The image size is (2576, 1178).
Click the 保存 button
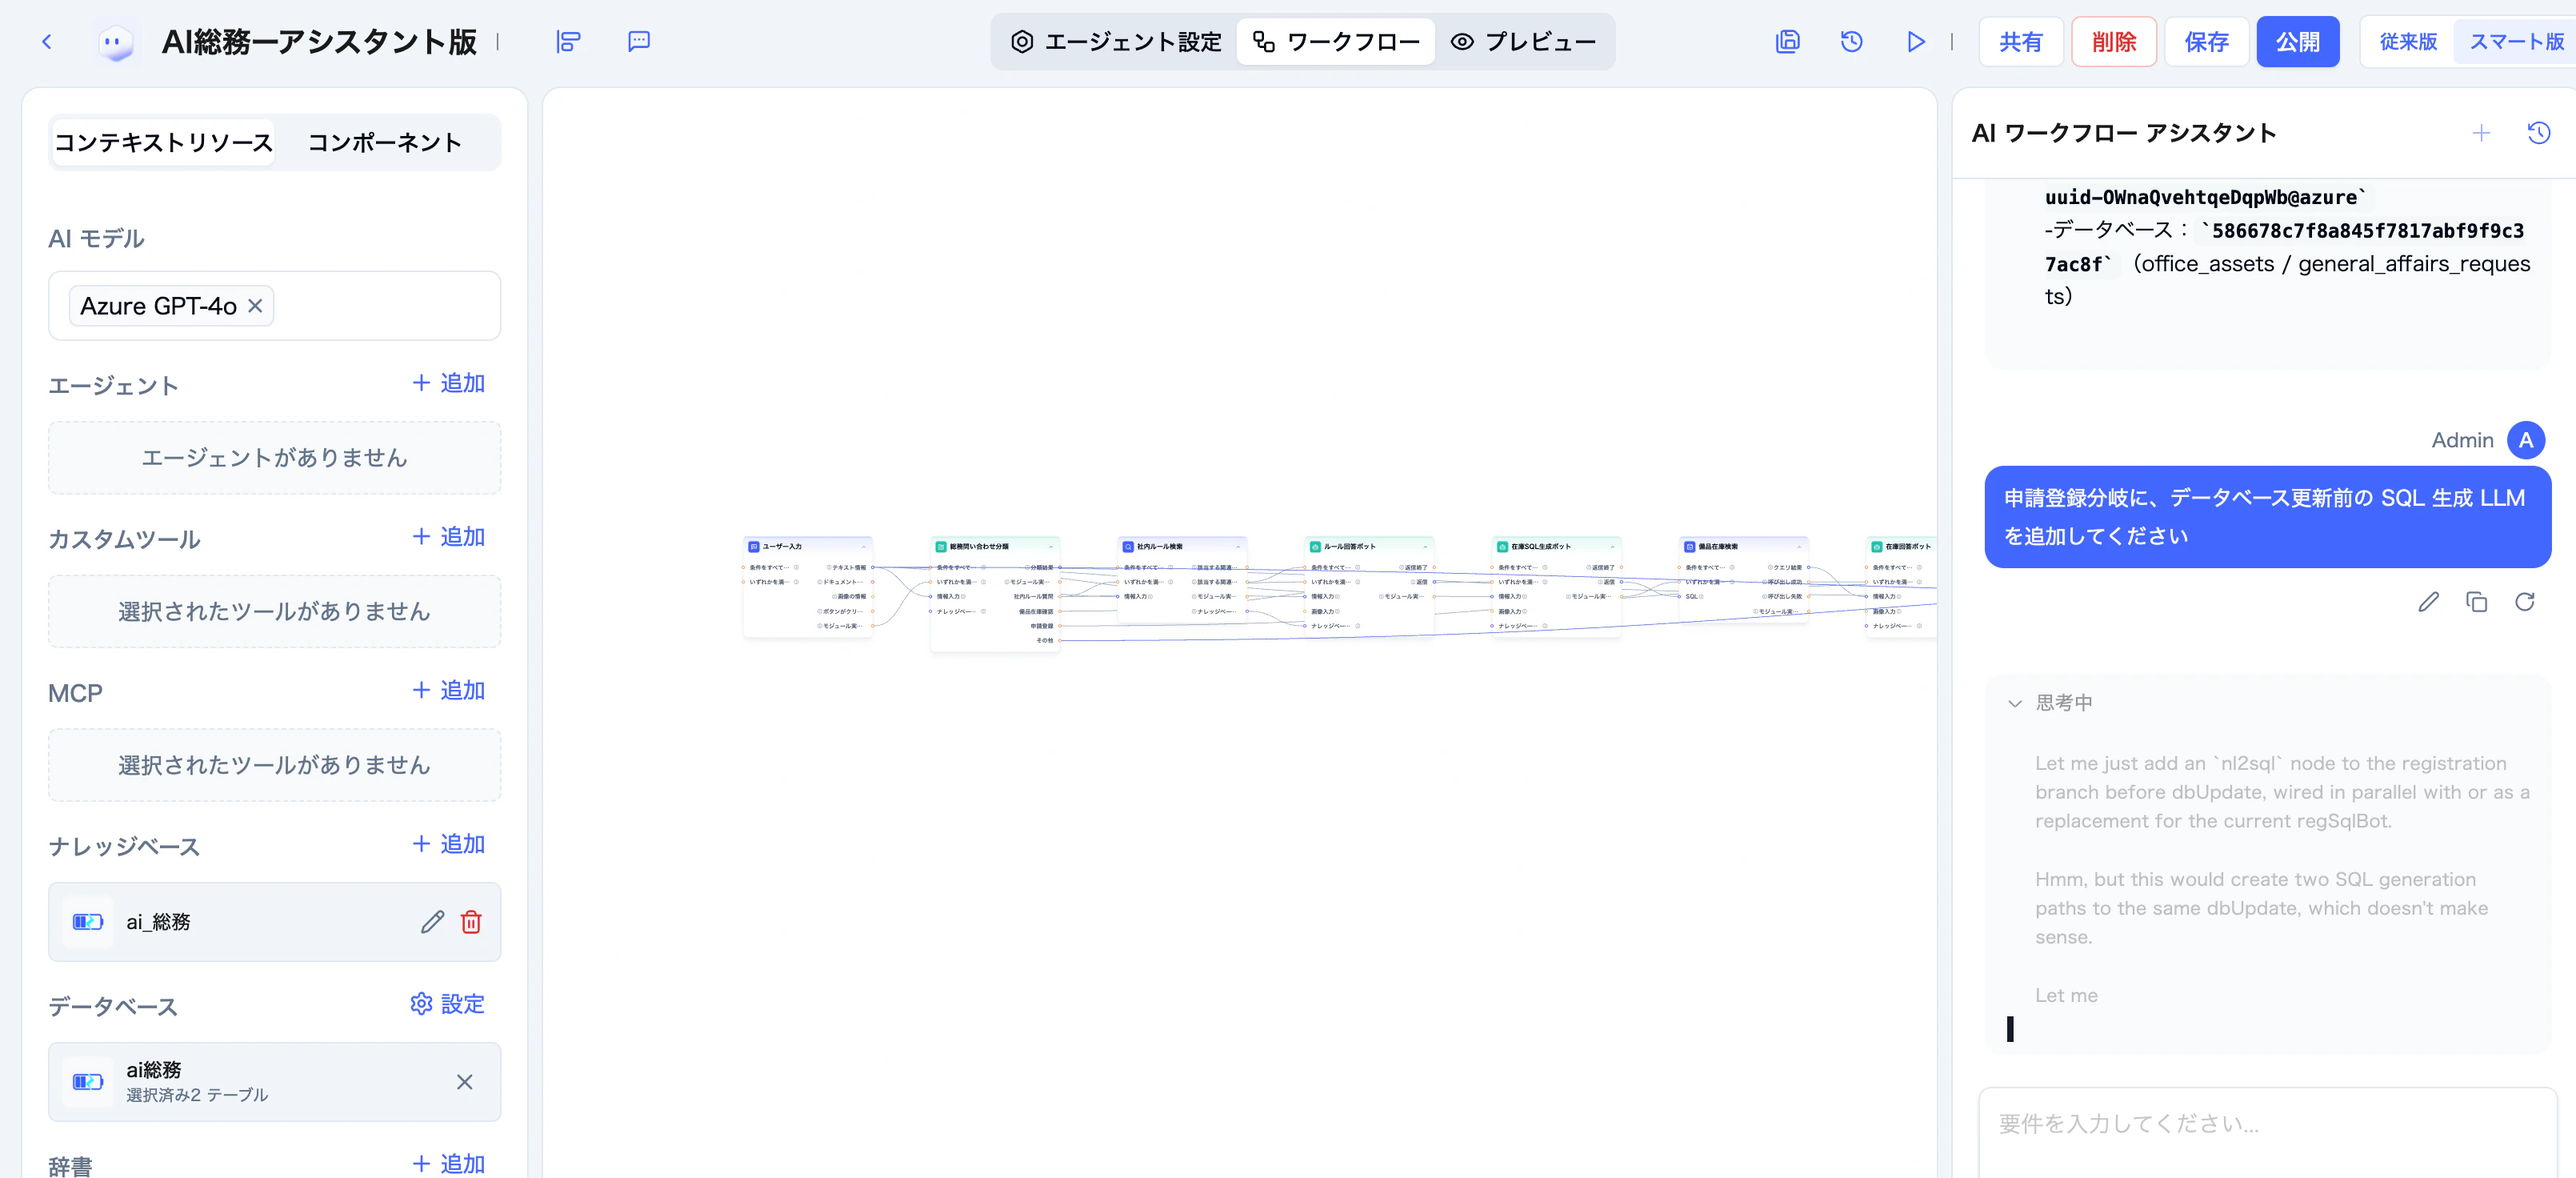tap(2206, 42)
